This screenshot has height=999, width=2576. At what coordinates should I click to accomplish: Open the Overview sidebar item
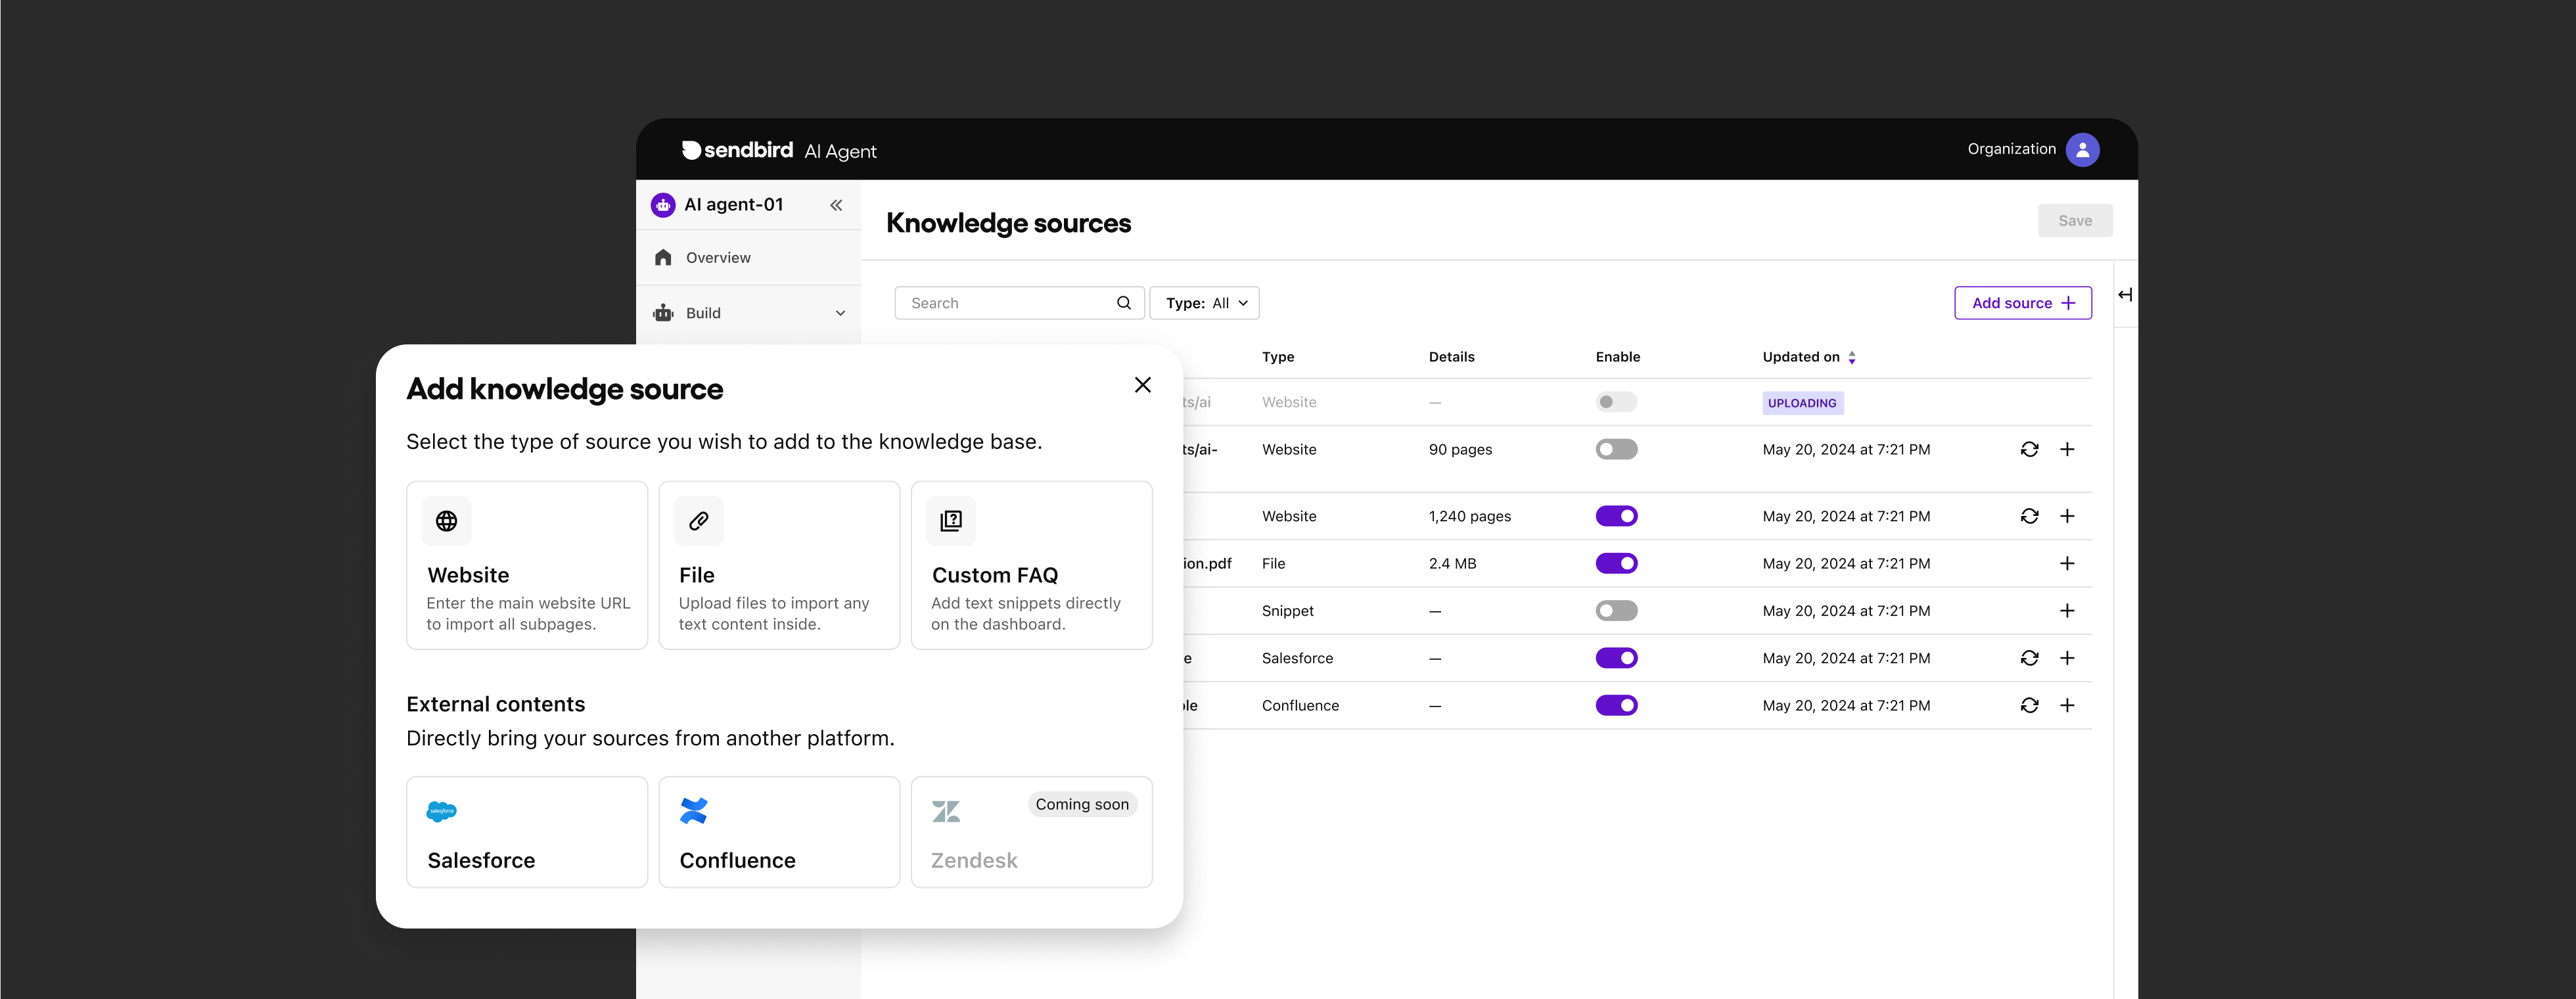pos(748,258)
